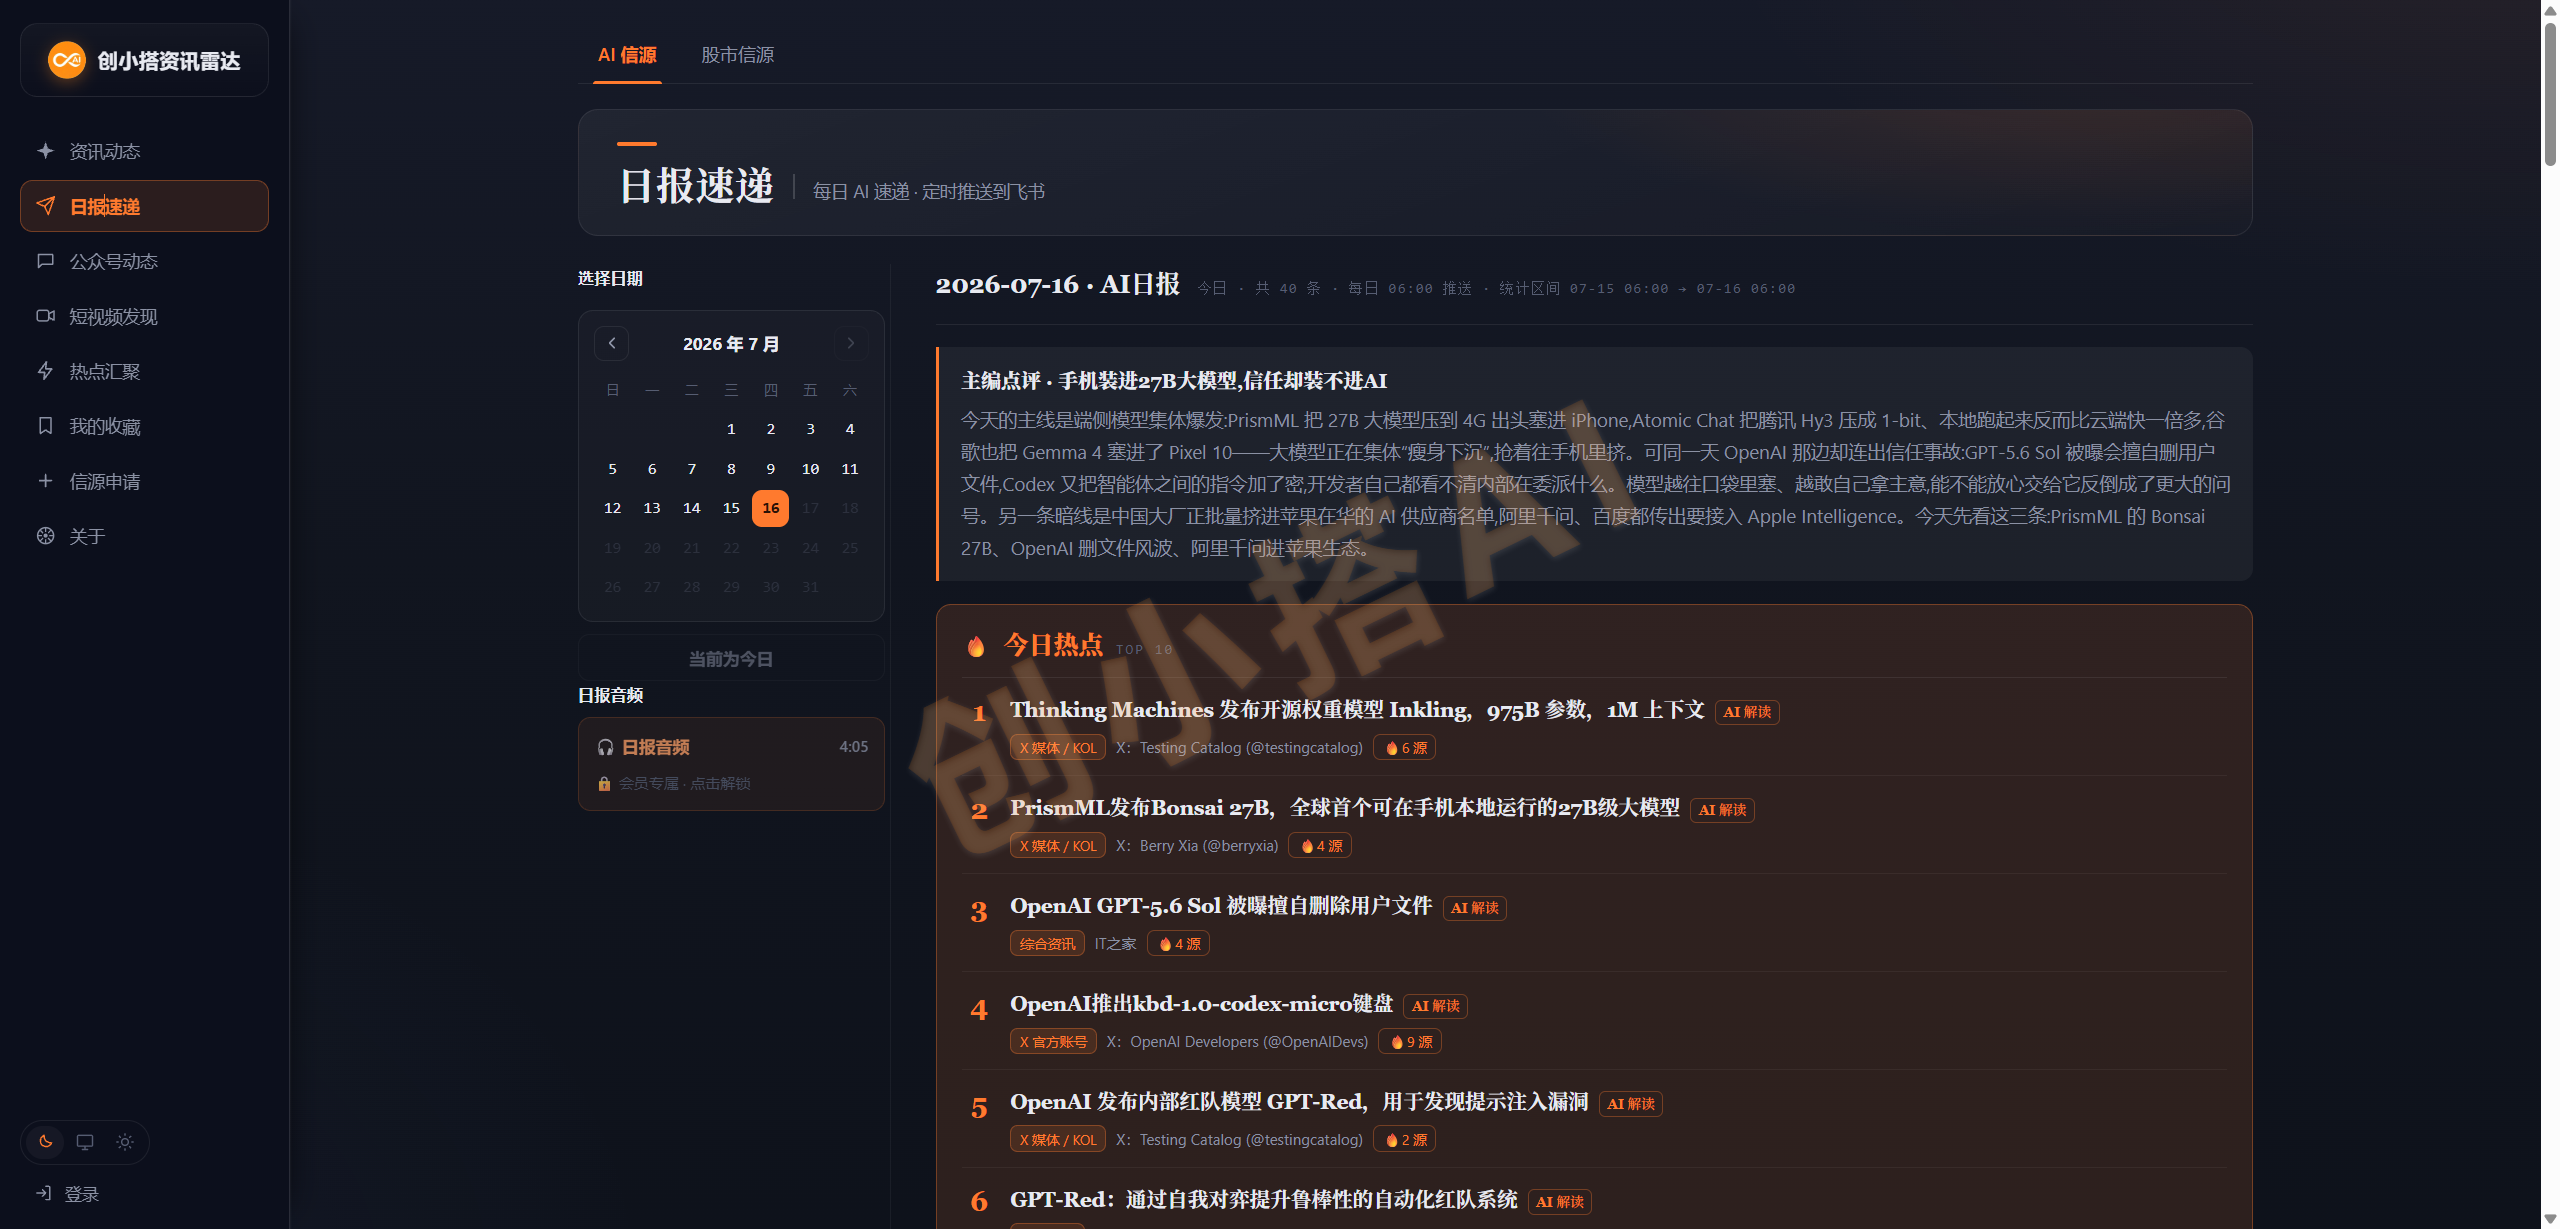Select July 12 in the calendar

(x=613, y=508)
